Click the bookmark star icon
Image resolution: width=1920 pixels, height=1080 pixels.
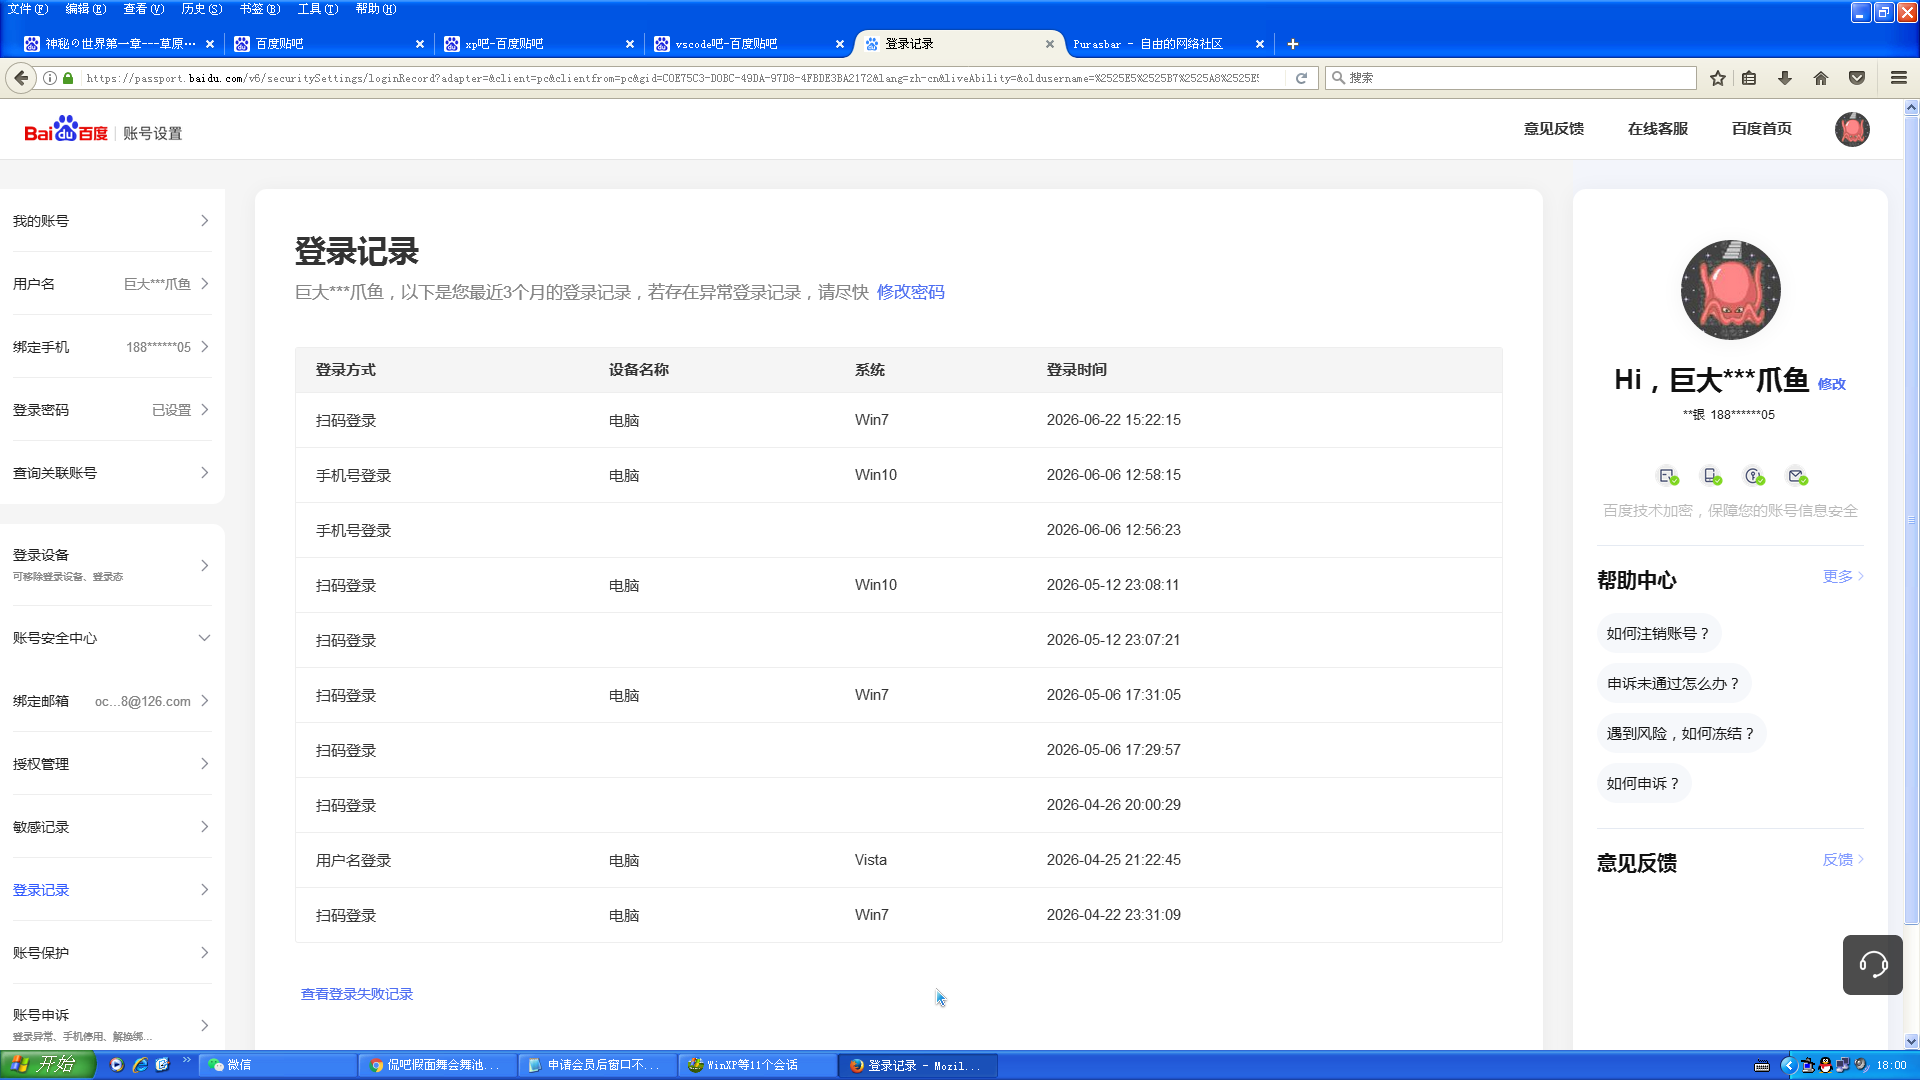(x=1718, y=78)
